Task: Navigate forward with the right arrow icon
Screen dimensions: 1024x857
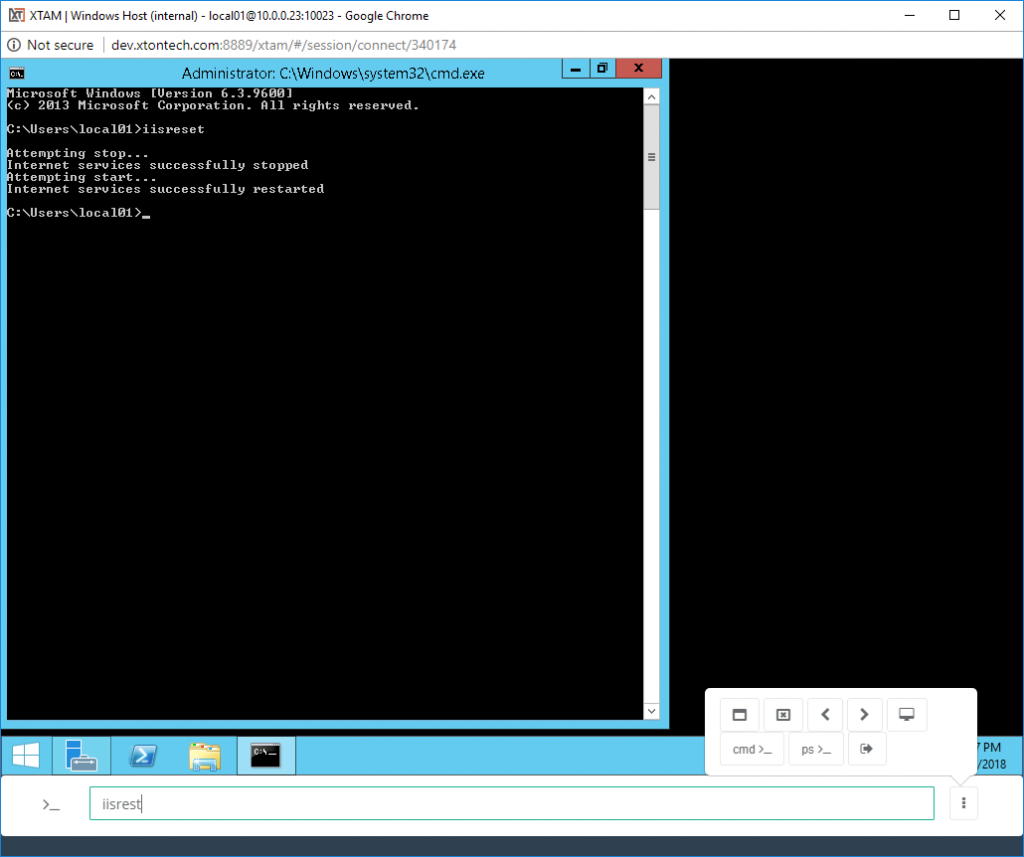Action: pyautogui.click(x=865, y=714)
